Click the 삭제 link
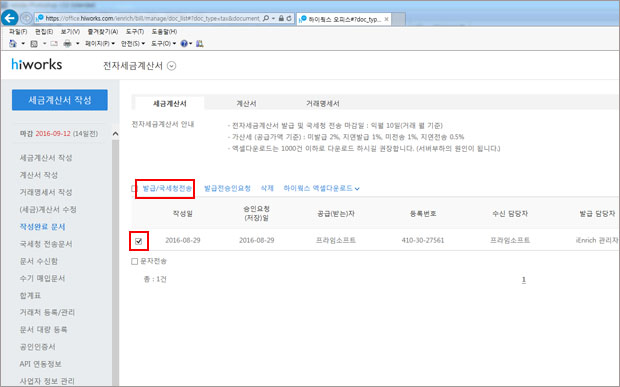This screenshot has height=387, width=620. [267, 188]
